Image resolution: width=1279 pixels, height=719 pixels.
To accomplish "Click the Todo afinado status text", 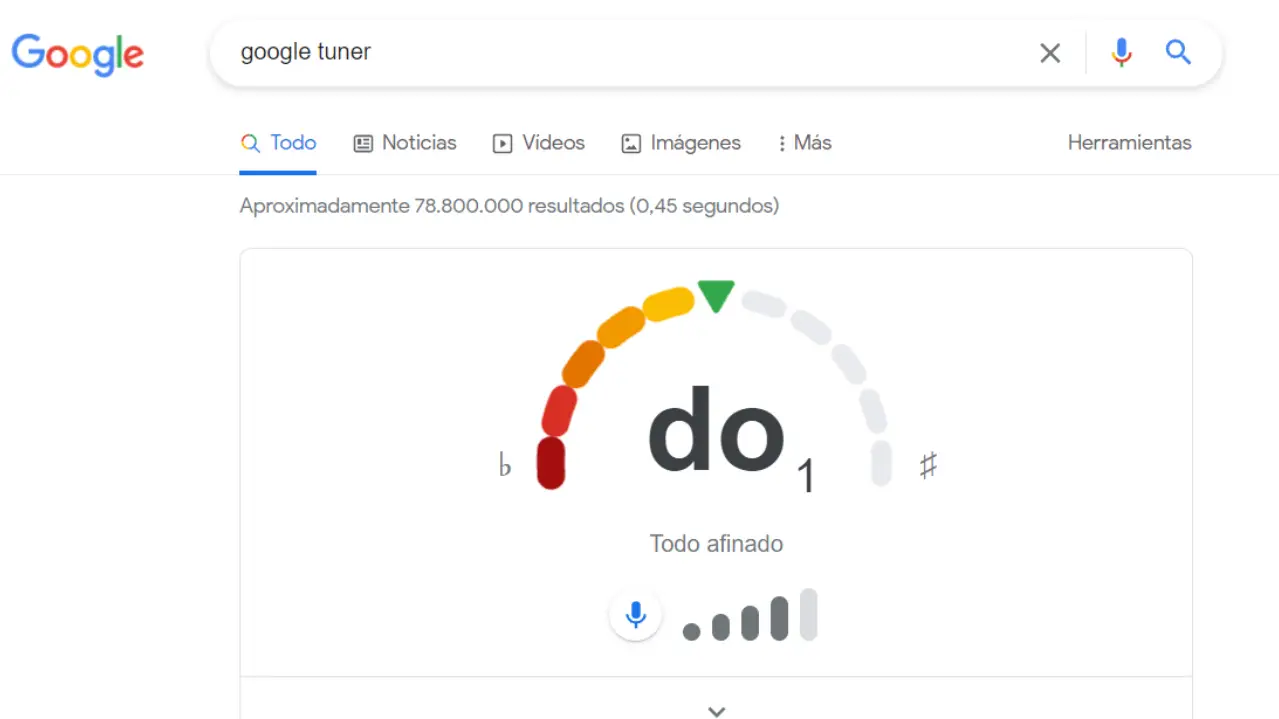I will tap(716, 544).
